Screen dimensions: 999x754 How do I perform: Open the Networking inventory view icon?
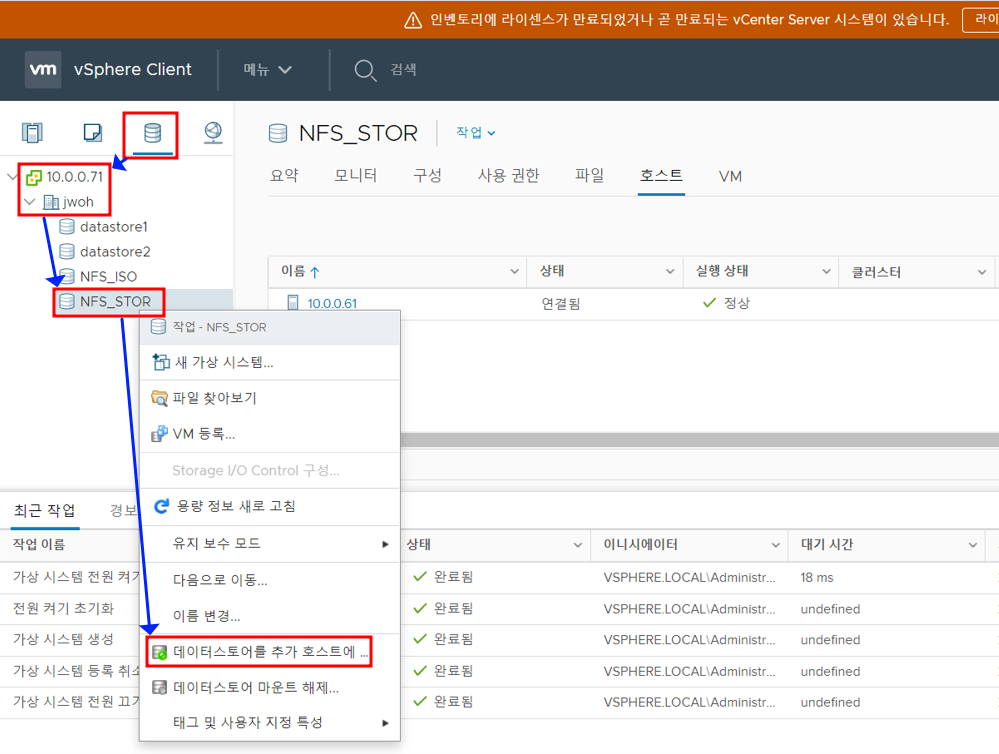[213, 133]
